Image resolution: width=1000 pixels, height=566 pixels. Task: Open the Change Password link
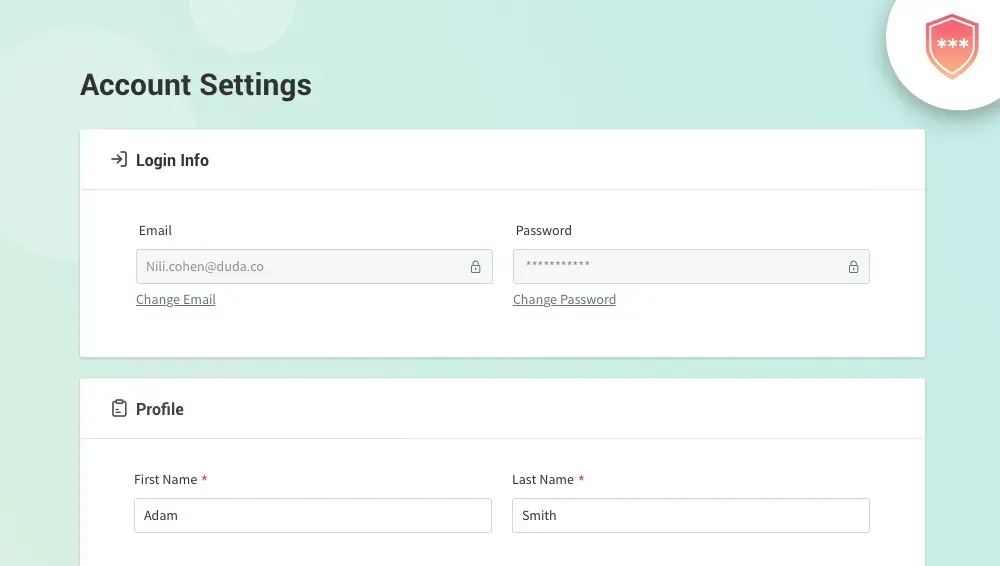(x=564, y=299)
